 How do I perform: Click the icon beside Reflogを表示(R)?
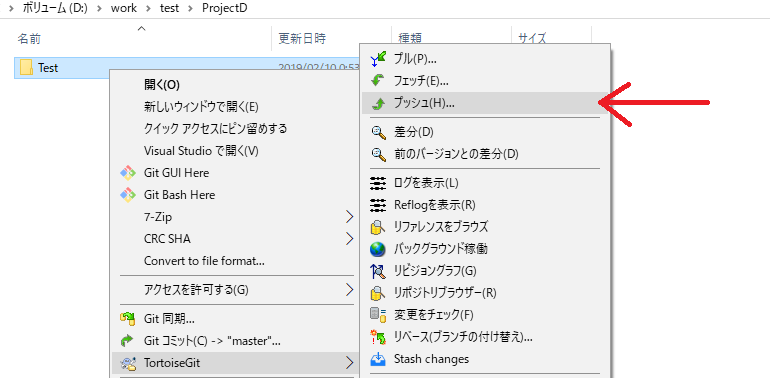click(378, 205)
